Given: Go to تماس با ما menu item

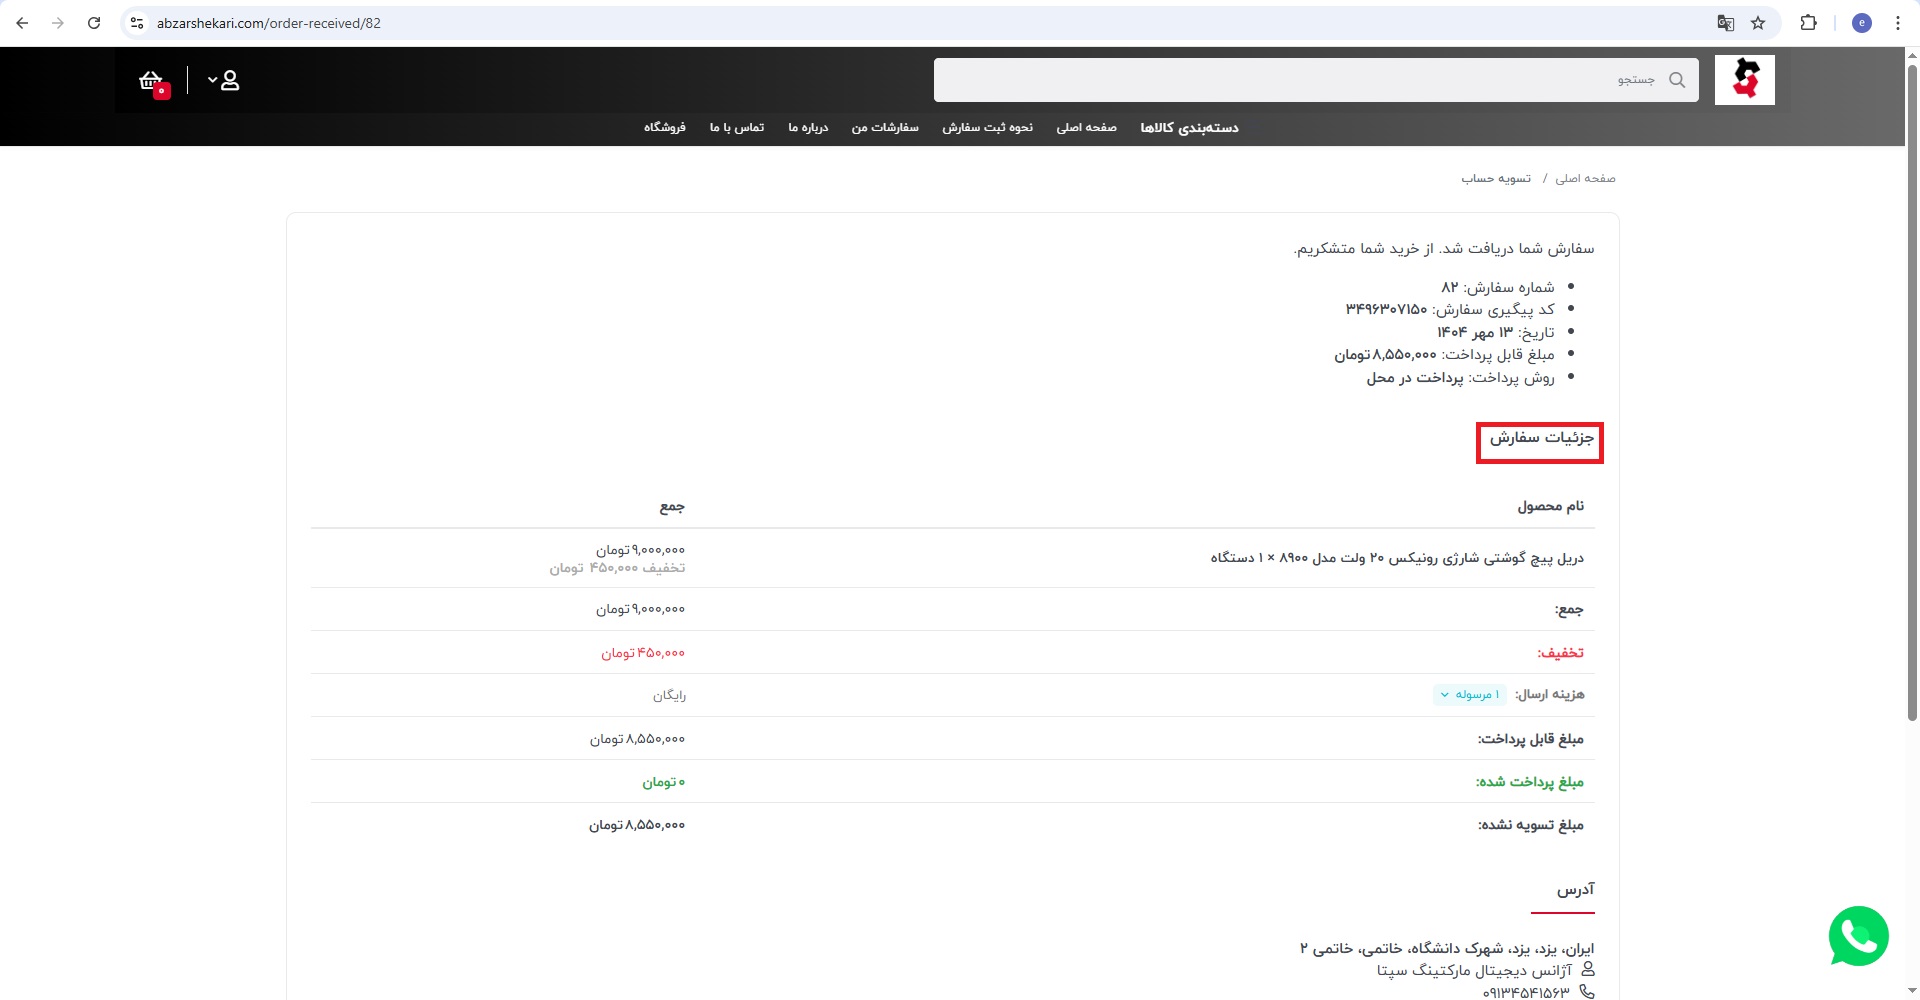Looking at the screenshot, I should [737, 128].
